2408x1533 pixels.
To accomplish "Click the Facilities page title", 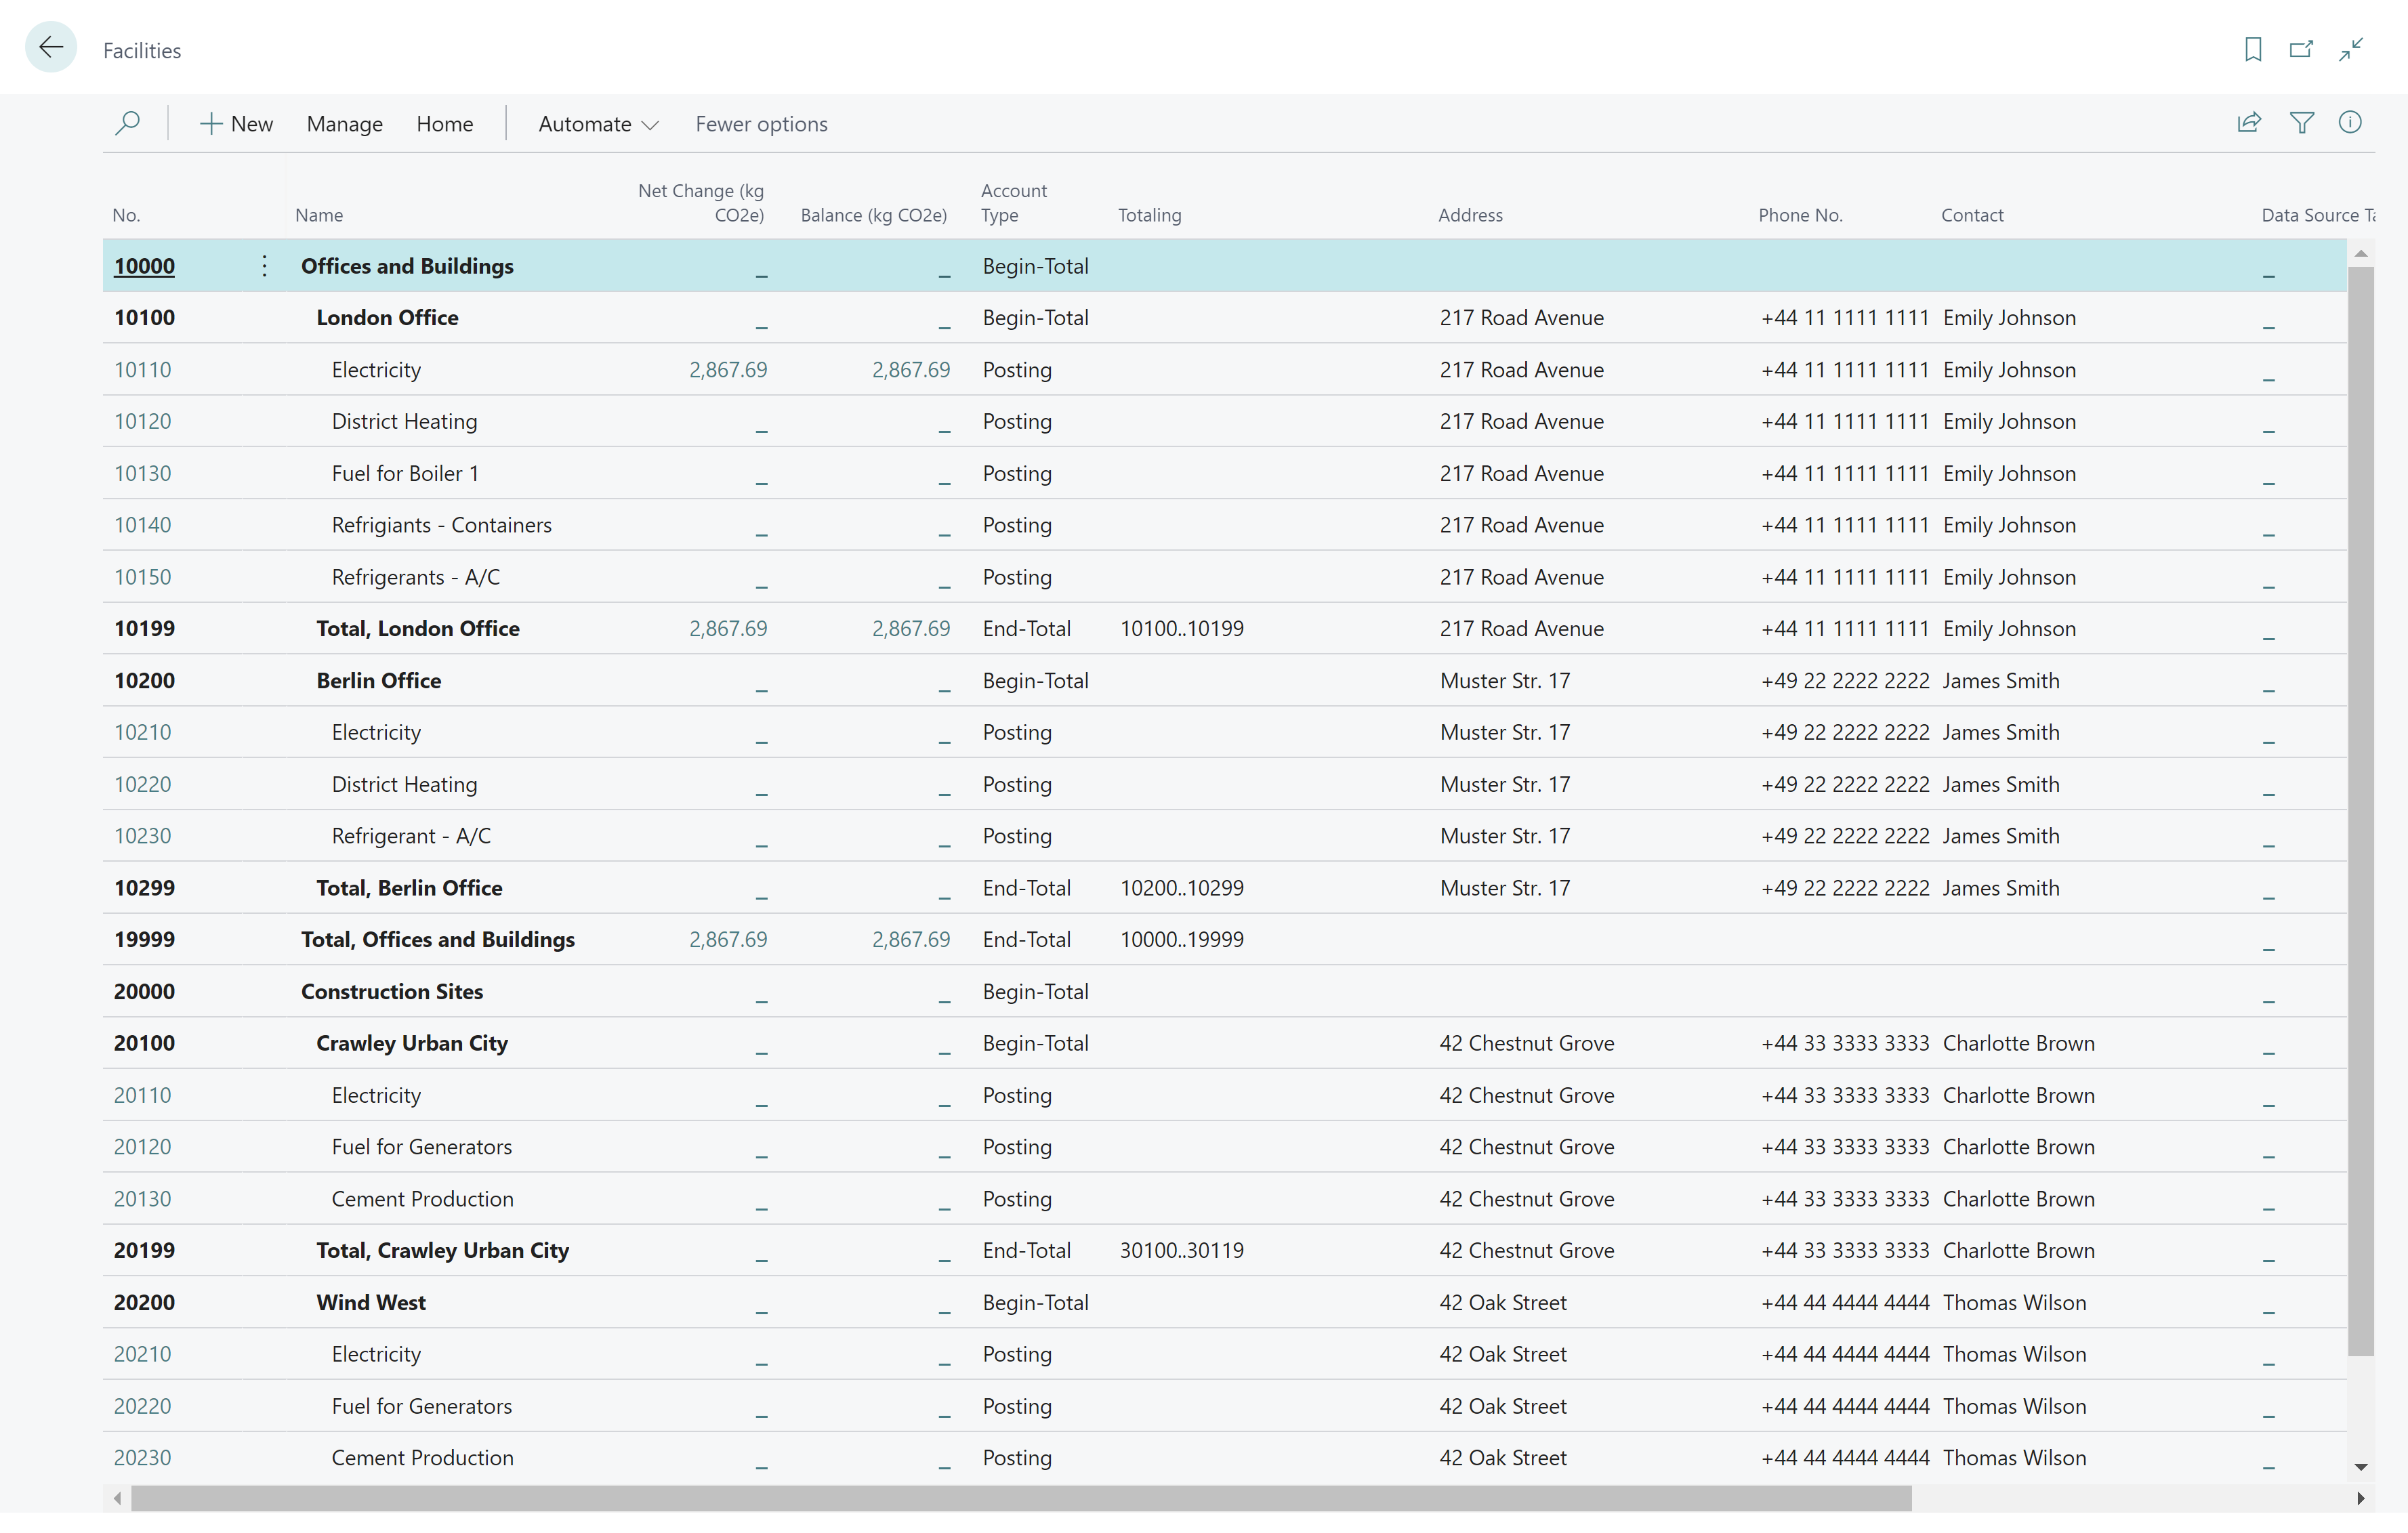I will tap(142, 50).
